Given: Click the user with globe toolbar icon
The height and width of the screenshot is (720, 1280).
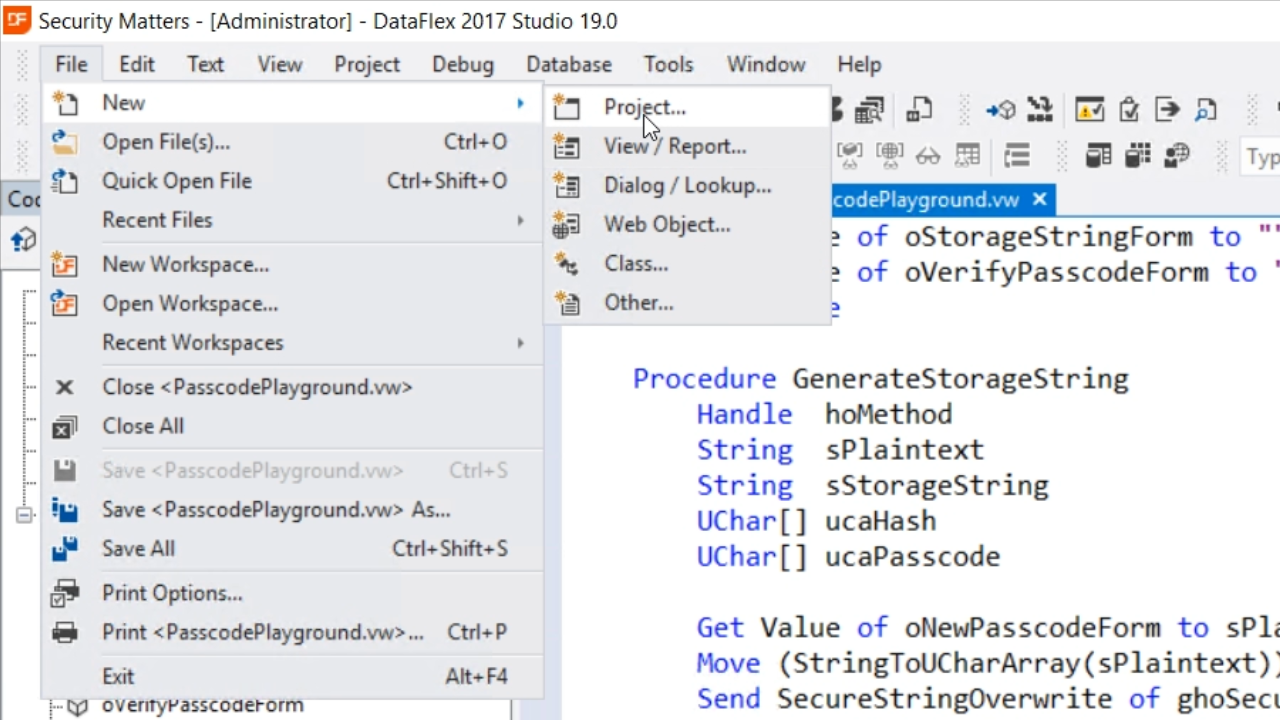Looking at the screenshot, I should (x=1177, y=155).
